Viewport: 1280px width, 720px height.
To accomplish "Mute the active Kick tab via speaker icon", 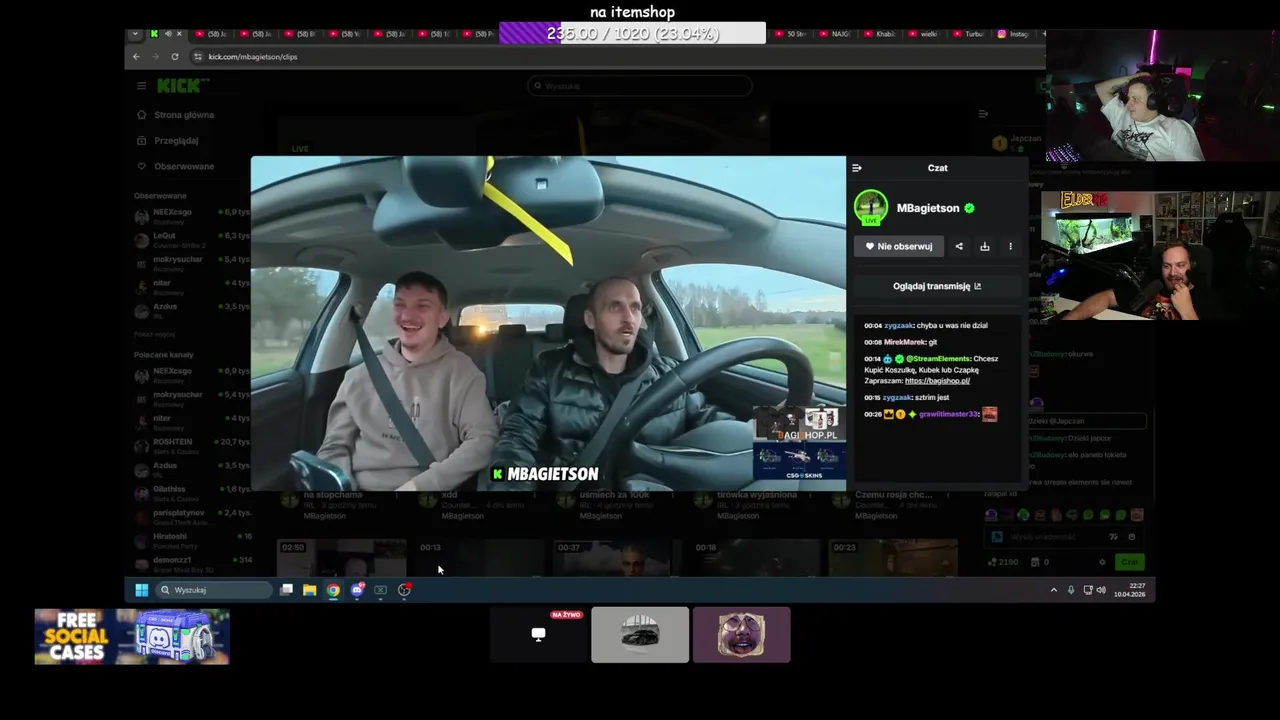I will [167, 34].
